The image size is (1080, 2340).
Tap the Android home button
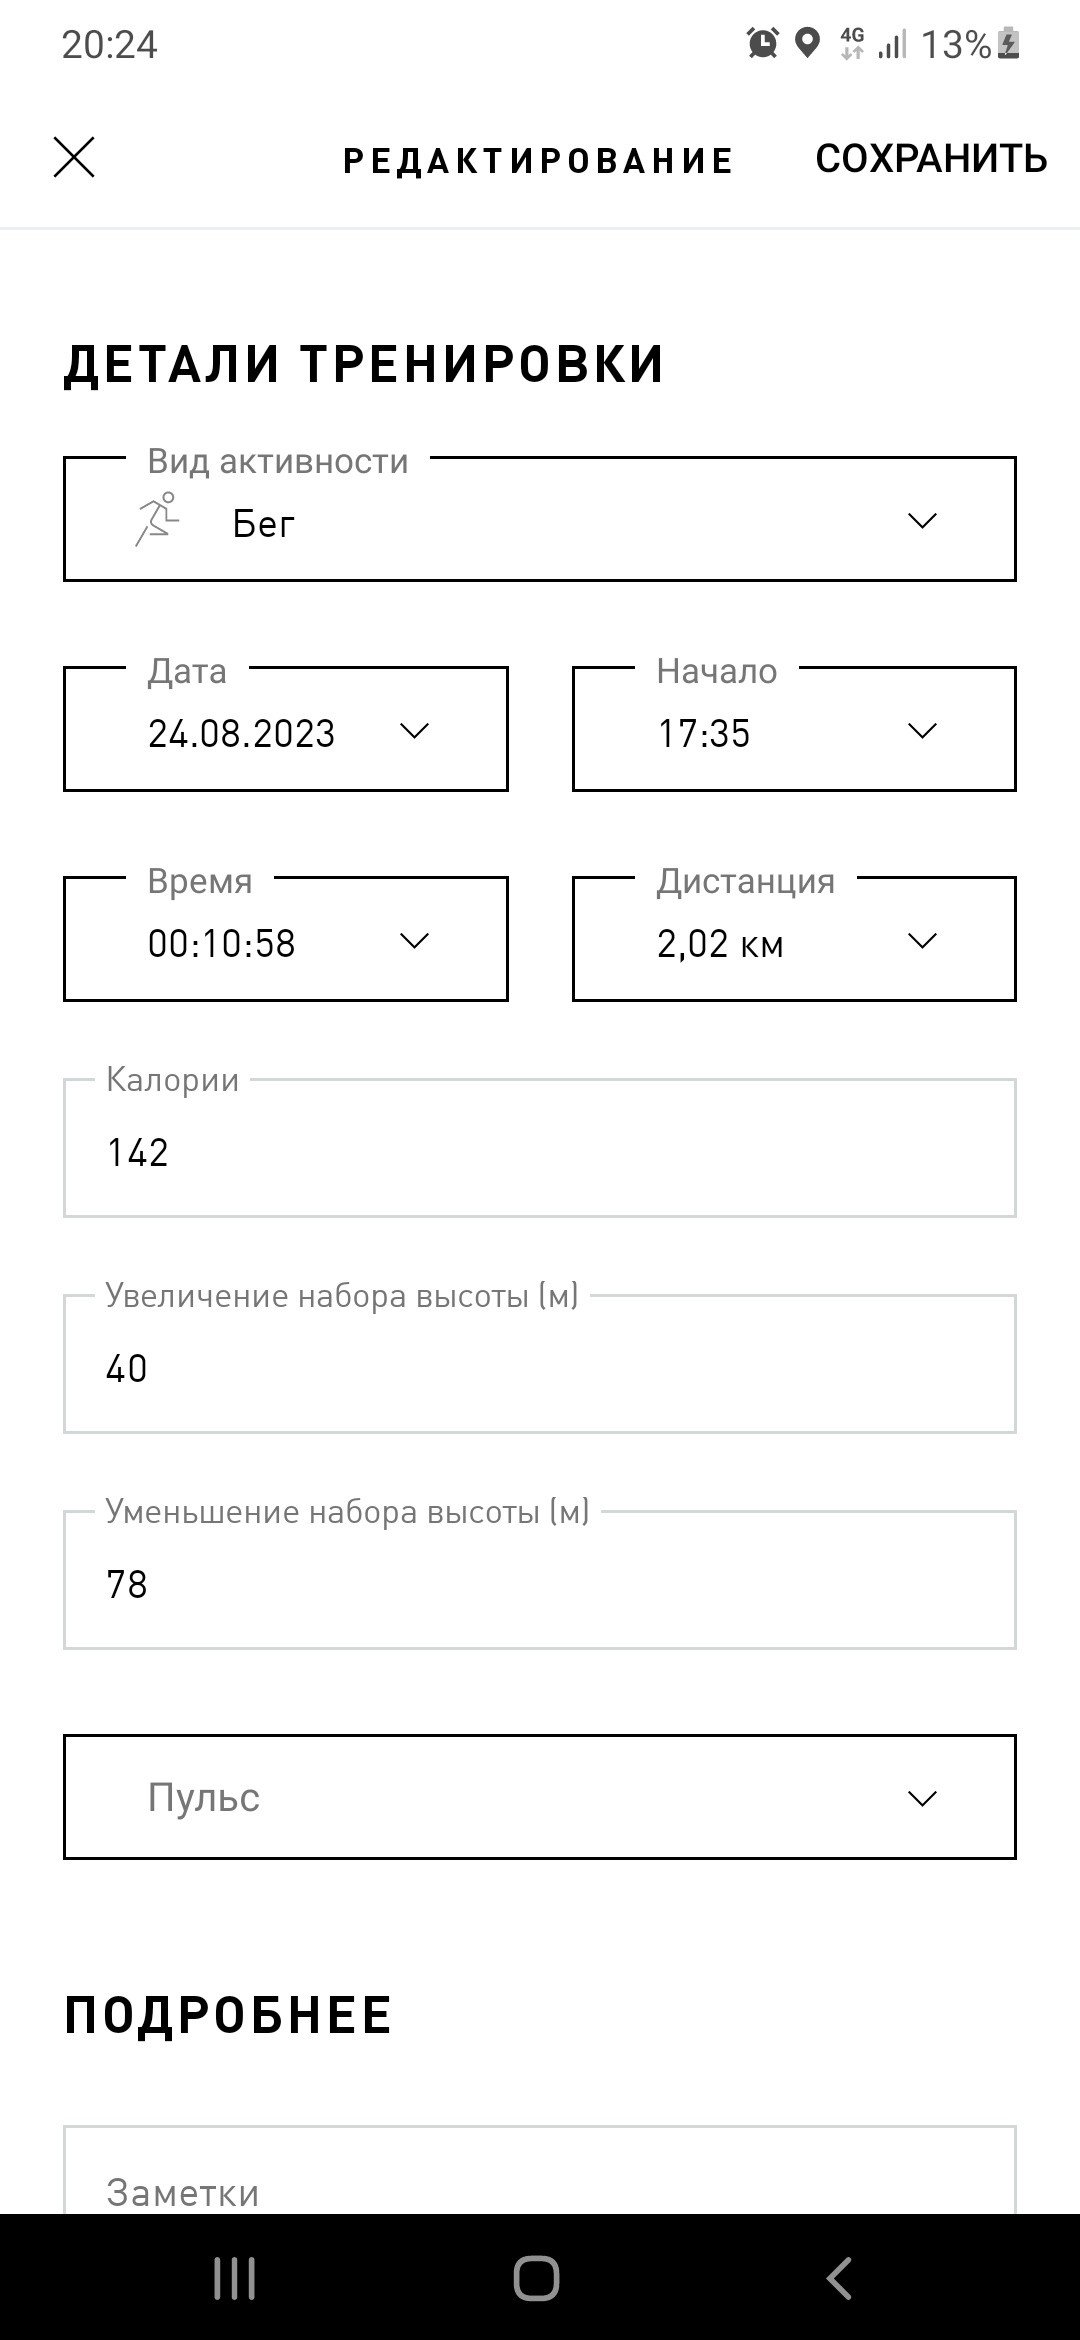coord(537,2278)
